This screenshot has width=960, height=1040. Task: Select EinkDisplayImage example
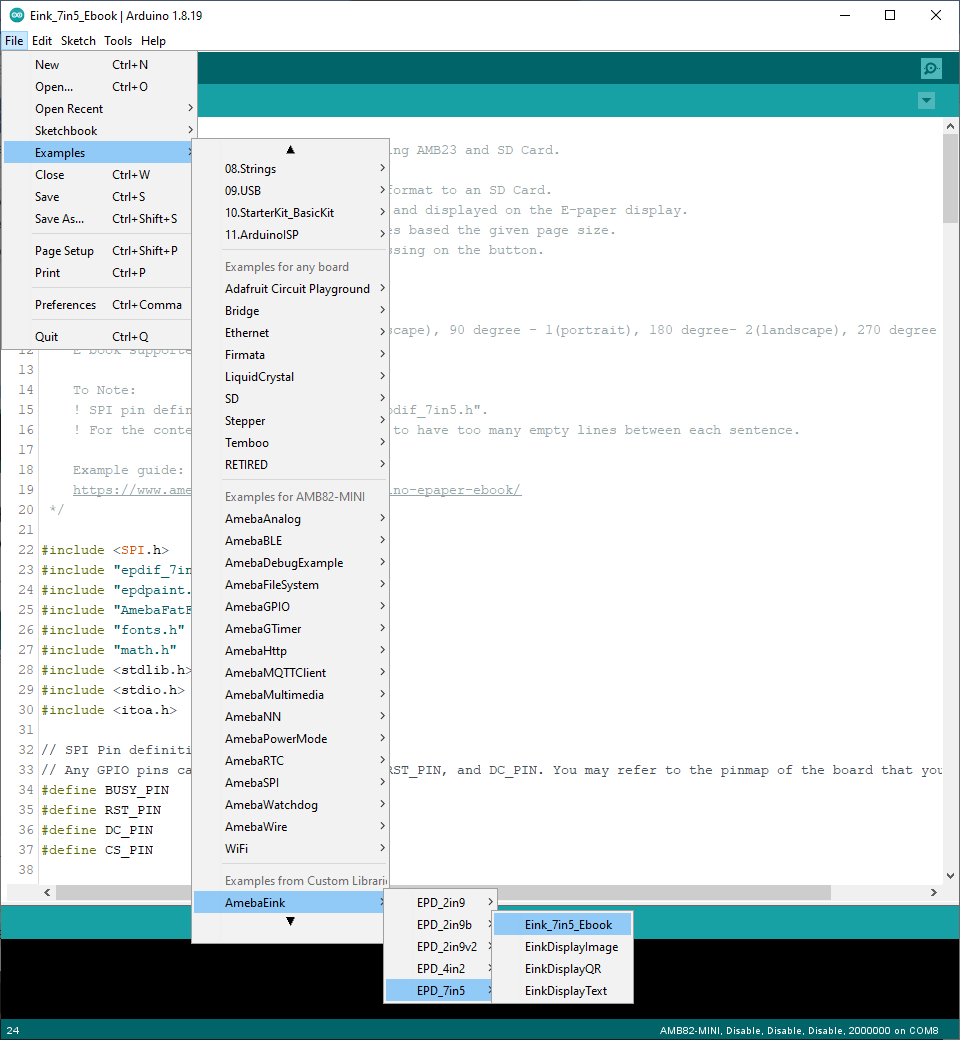click(571, 947)
